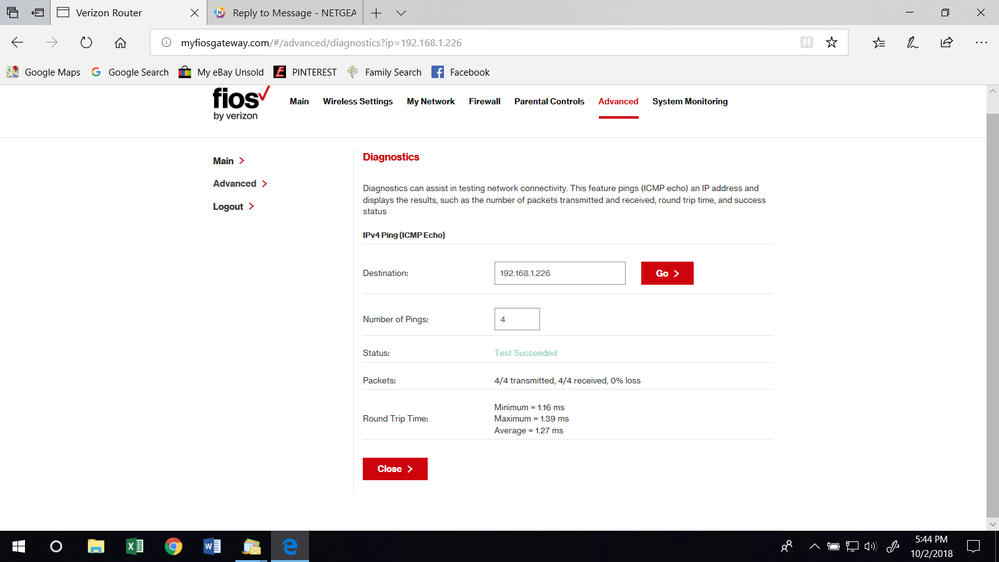Open Google Maps bookmark
Screen dimensions: 999x562
(x=43, y=72)
